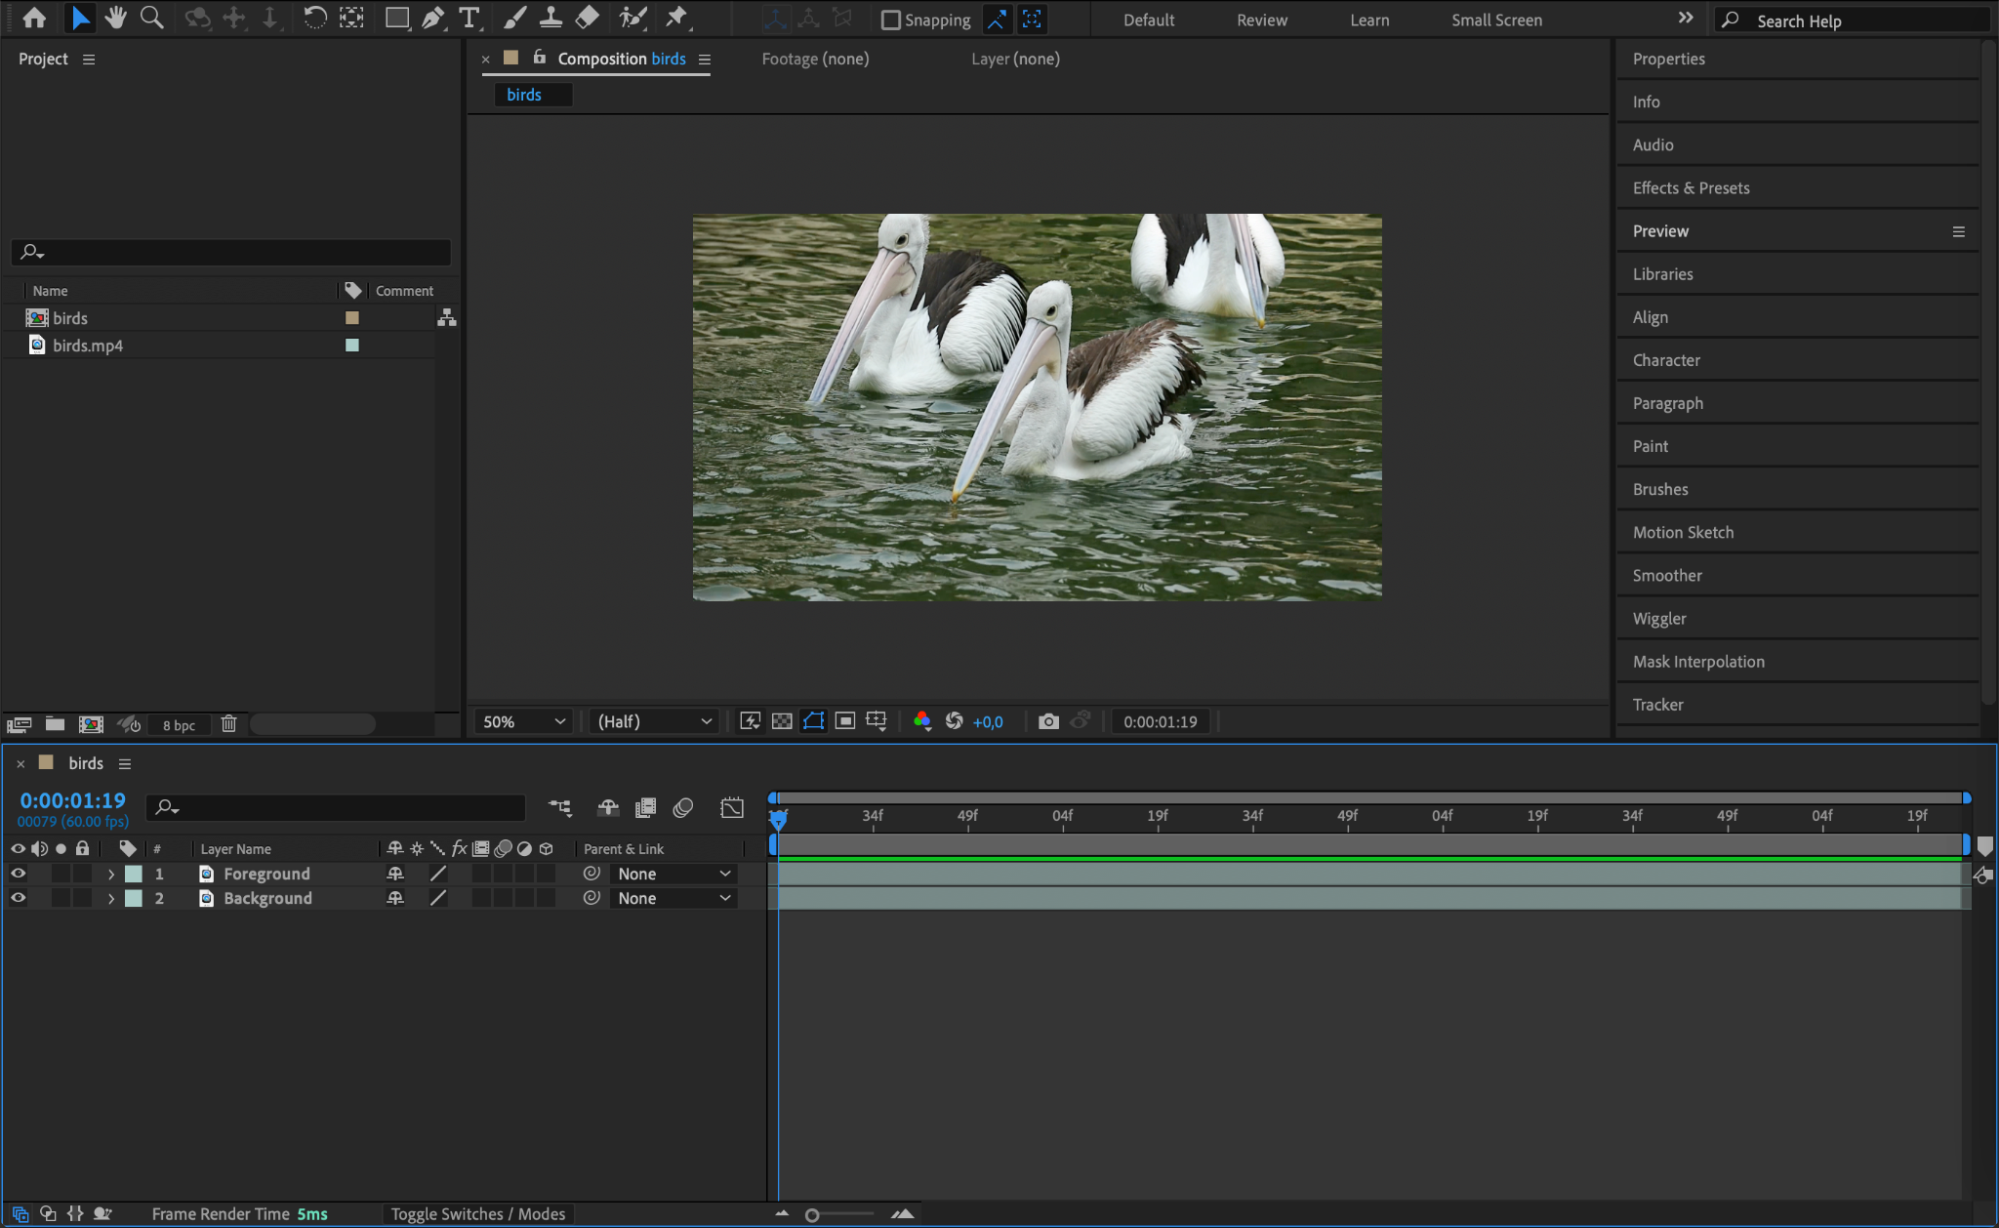1999x1228 pixels.
Task: Switch to the Review workspace
Action: click(x=1261, y=20)
